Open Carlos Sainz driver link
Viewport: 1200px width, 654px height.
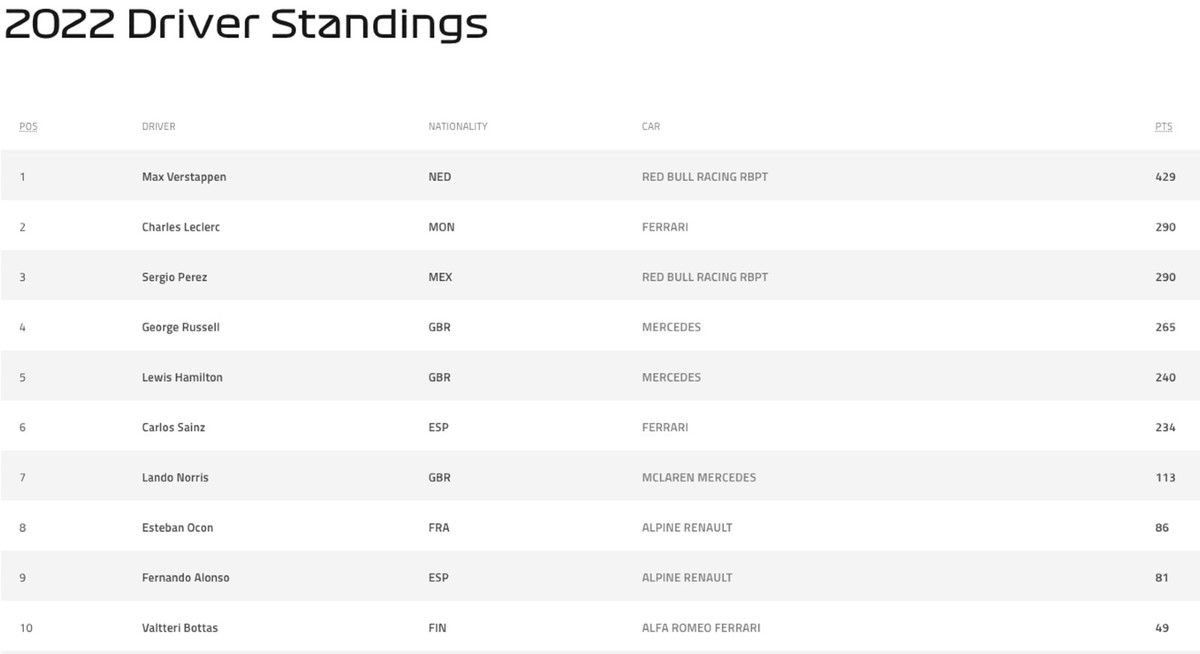point(174,427)
